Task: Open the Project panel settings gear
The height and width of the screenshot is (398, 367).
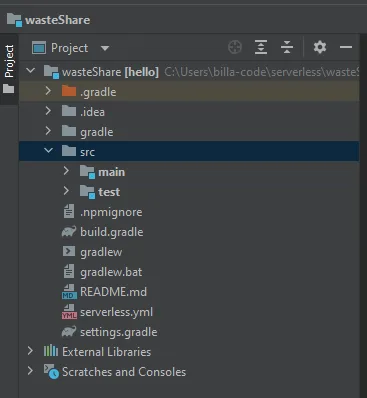Action: (320, 47)
